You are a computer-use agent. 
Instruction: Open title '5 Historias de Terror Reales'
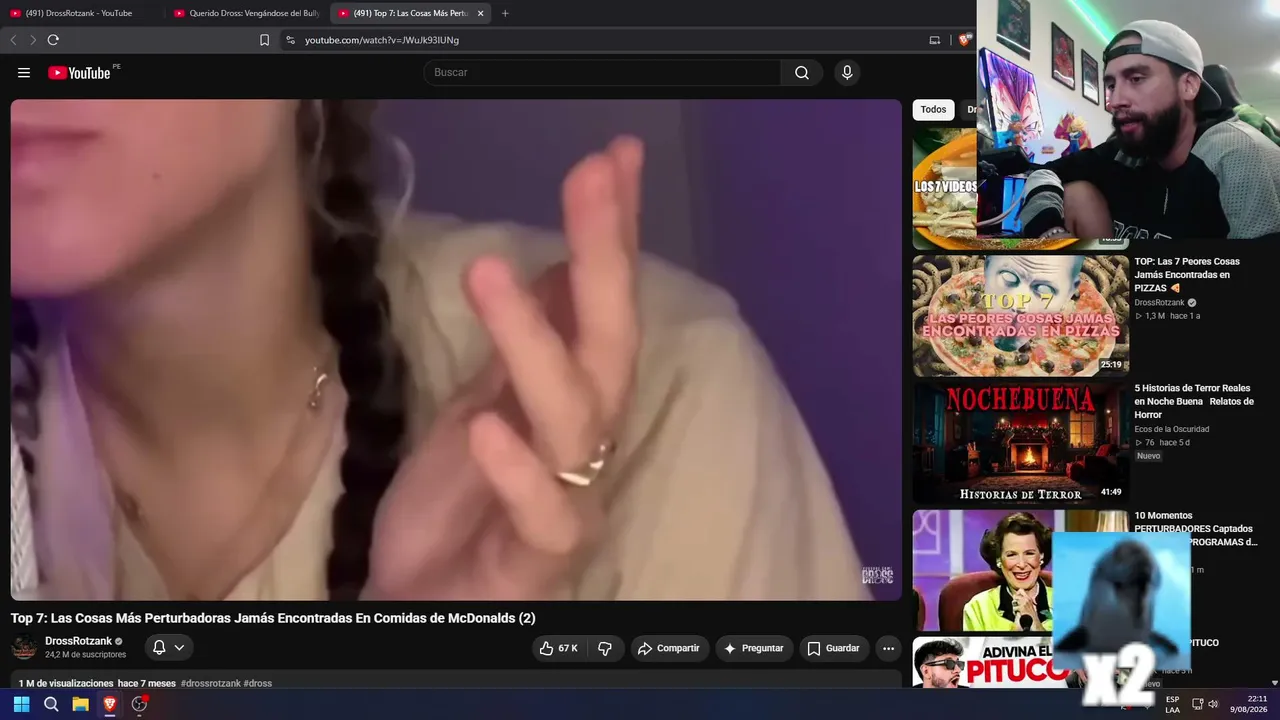1193,401
